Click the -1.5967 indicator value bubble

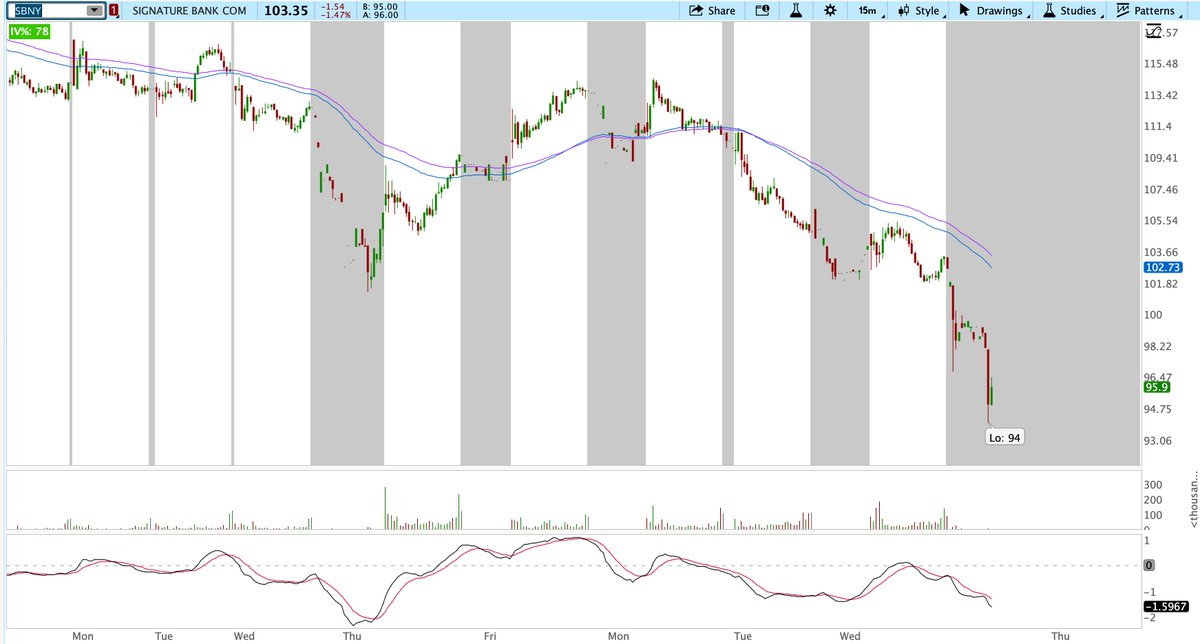(x=1165, y=606)
